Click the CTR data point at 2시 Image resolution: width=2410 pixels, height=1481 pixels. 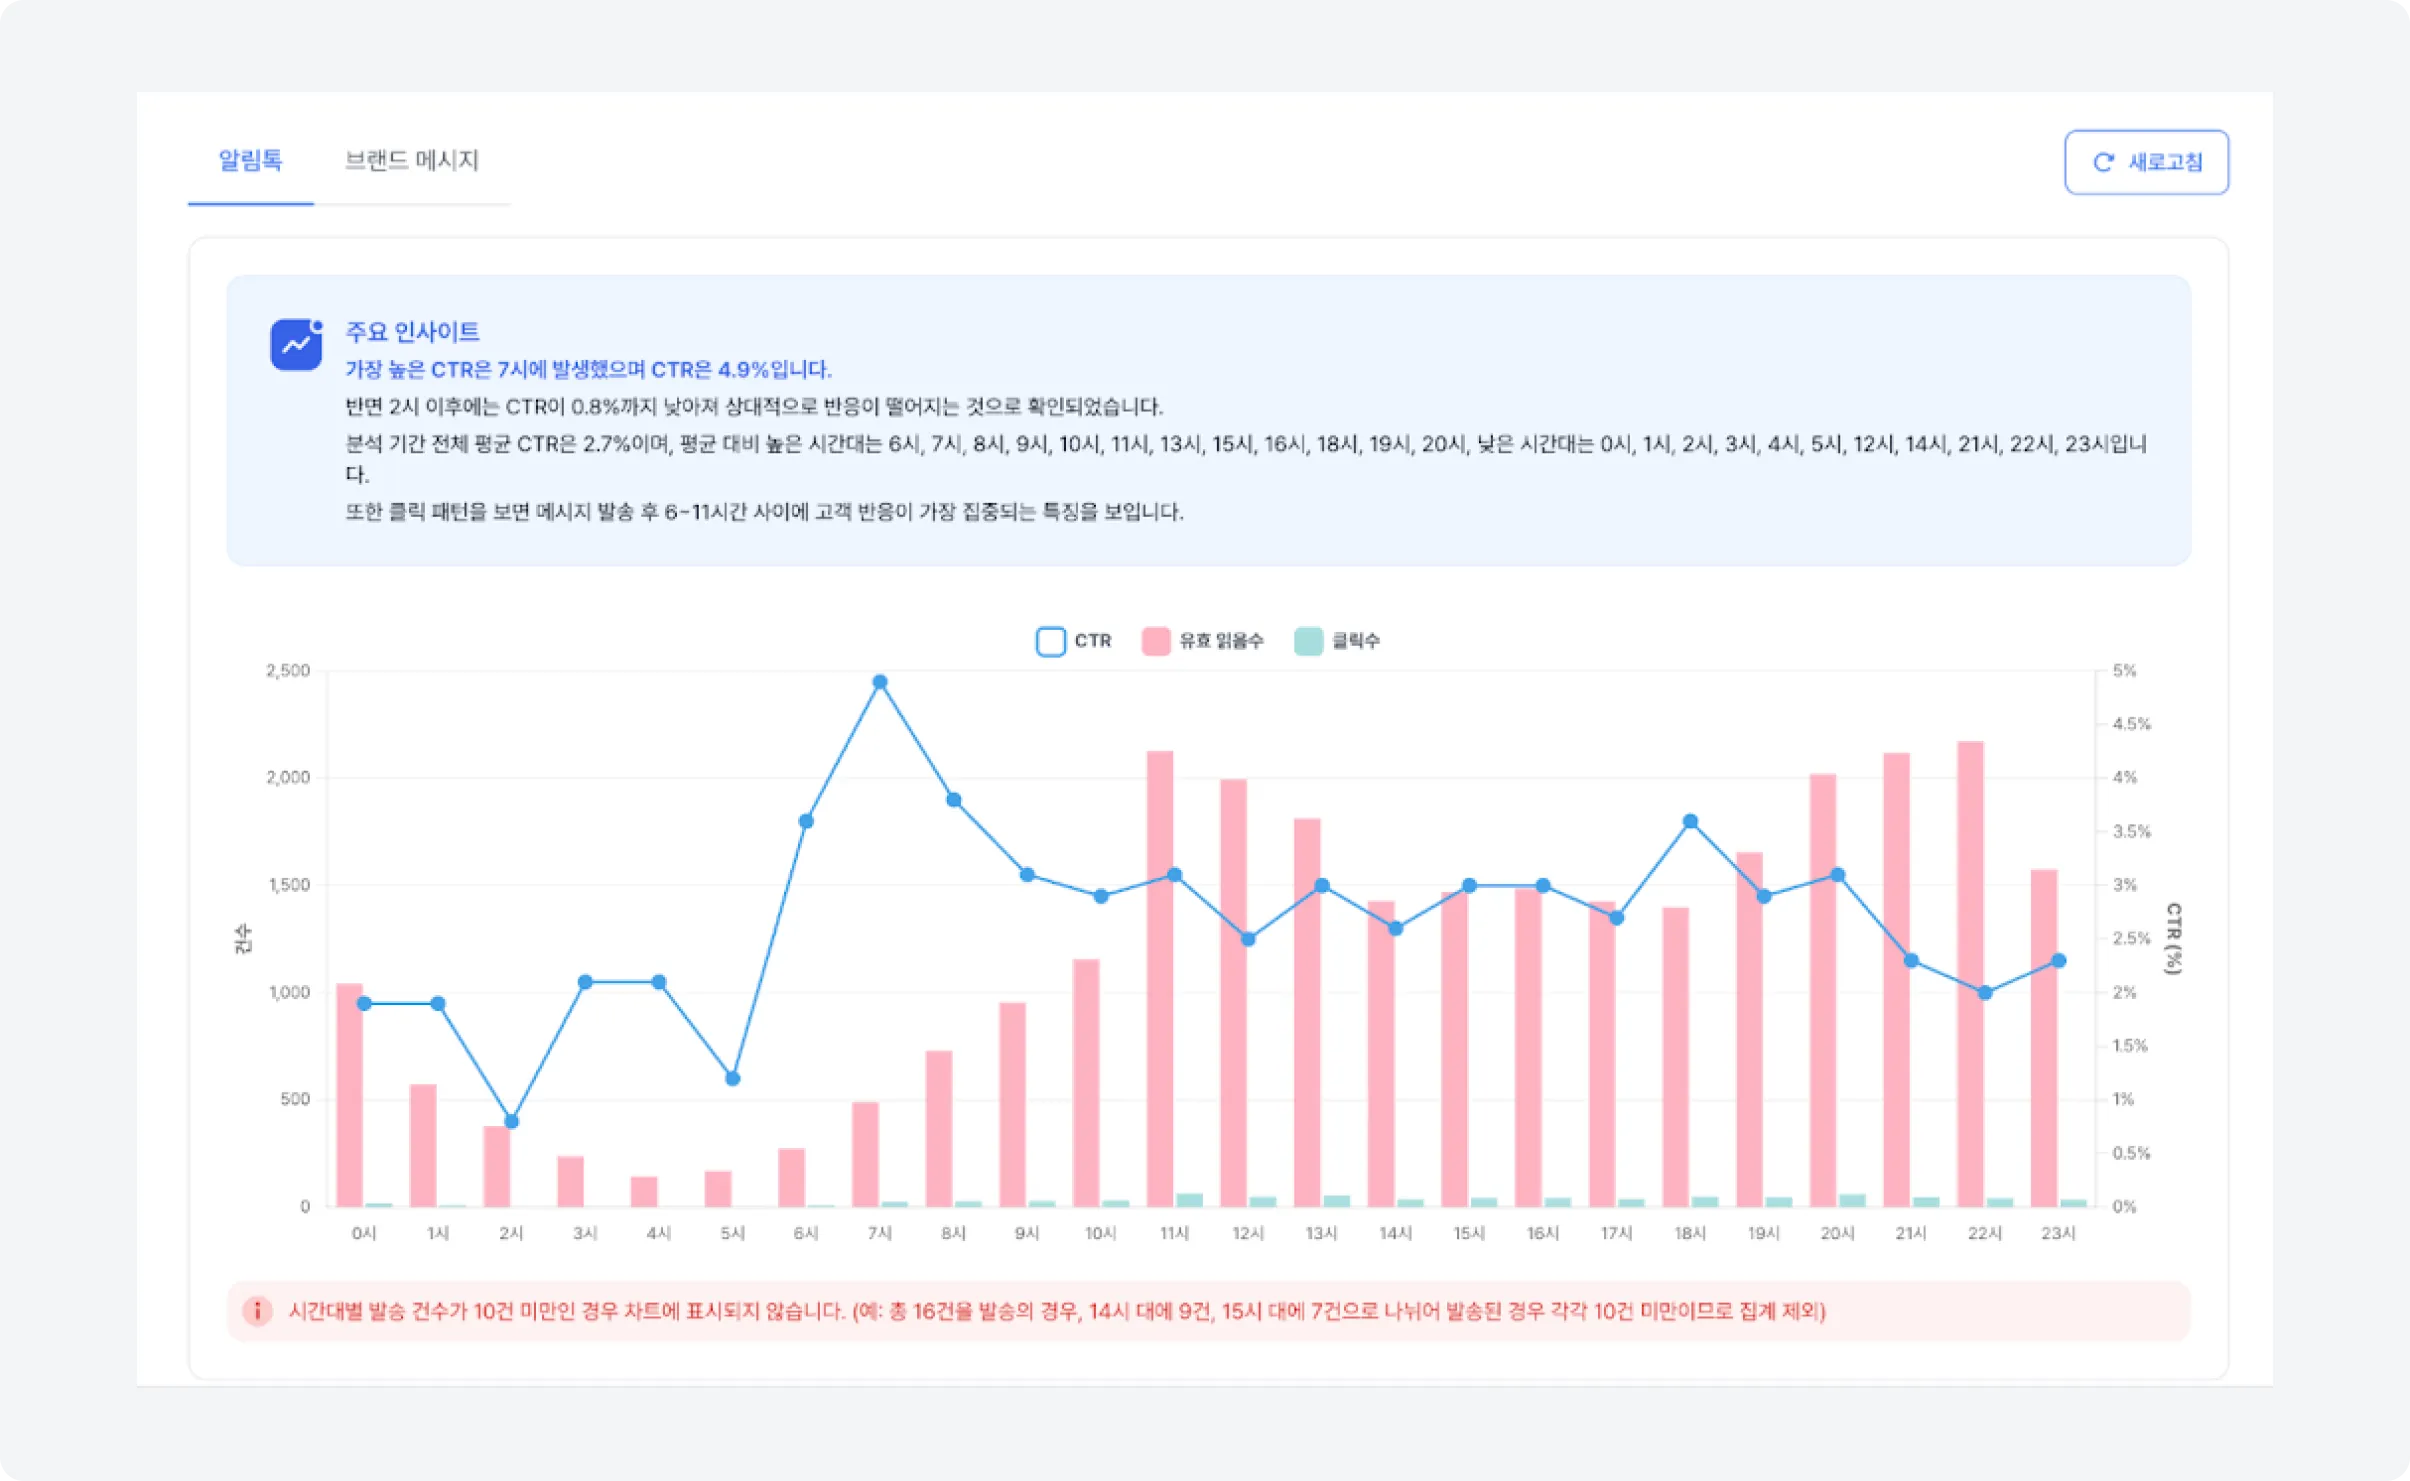511,1122
